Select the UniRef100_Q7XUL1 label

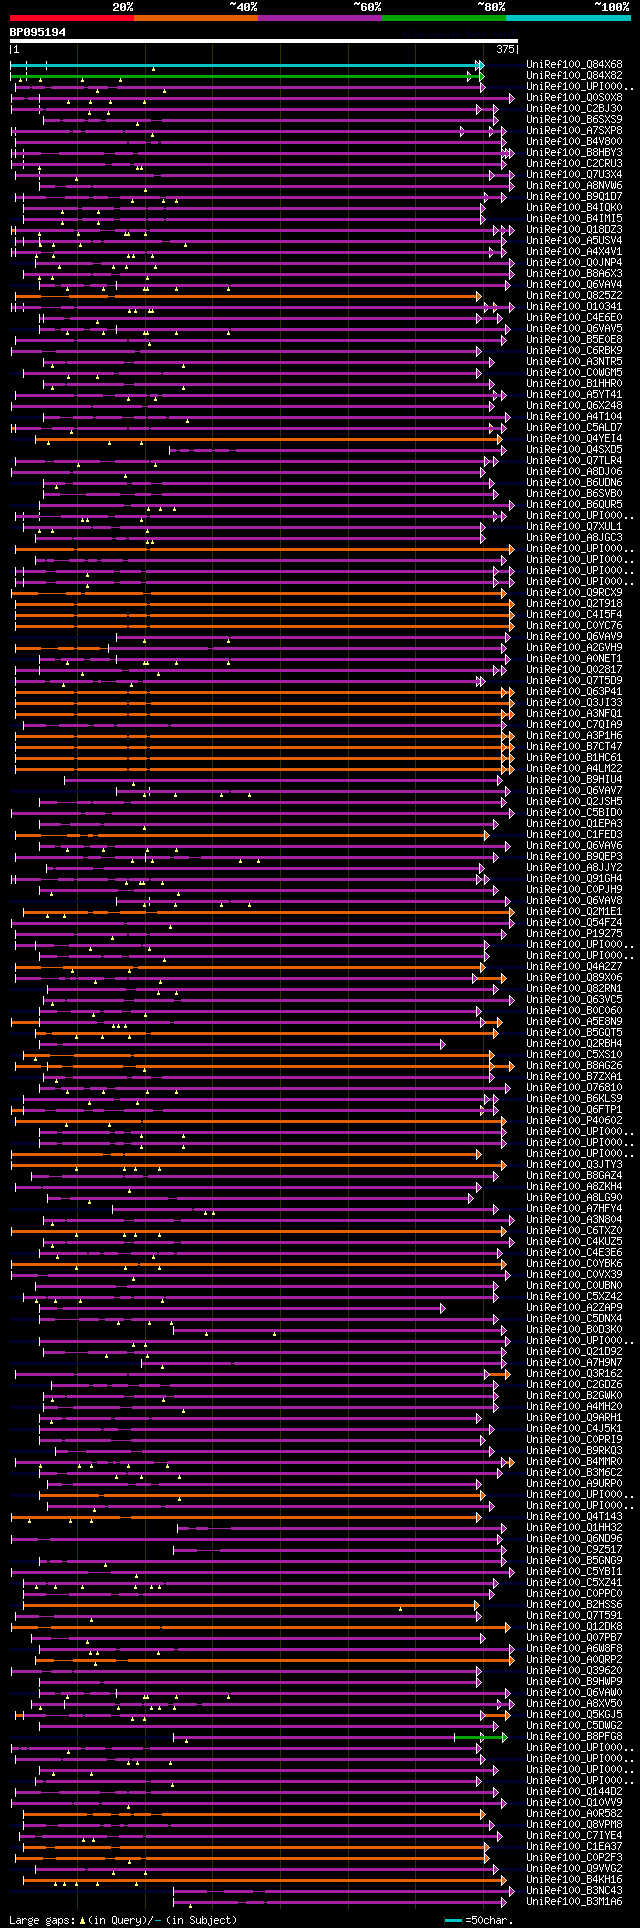(574, 527)
